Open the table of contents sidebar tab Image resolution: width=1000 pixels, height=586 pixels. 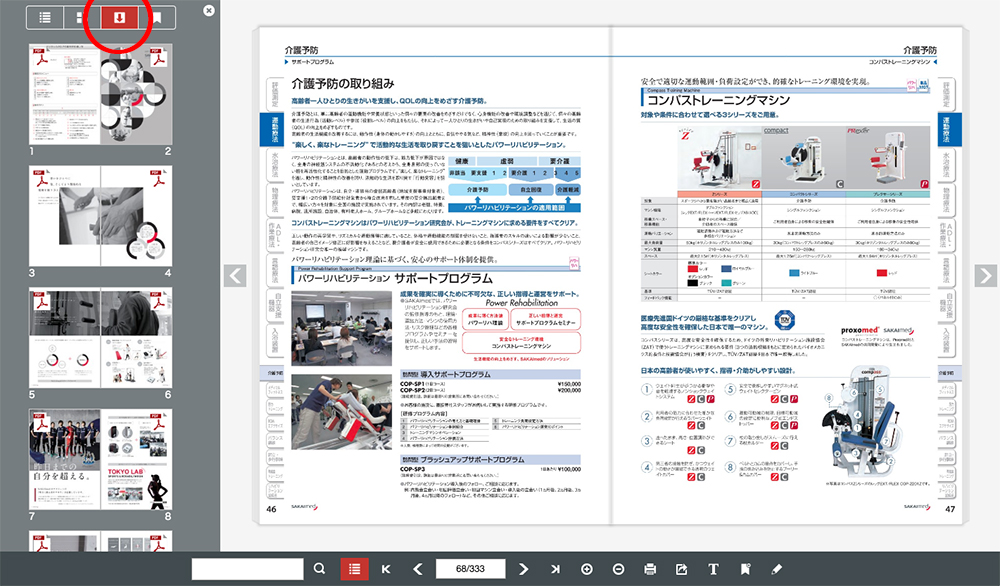[x=45, y=18]
